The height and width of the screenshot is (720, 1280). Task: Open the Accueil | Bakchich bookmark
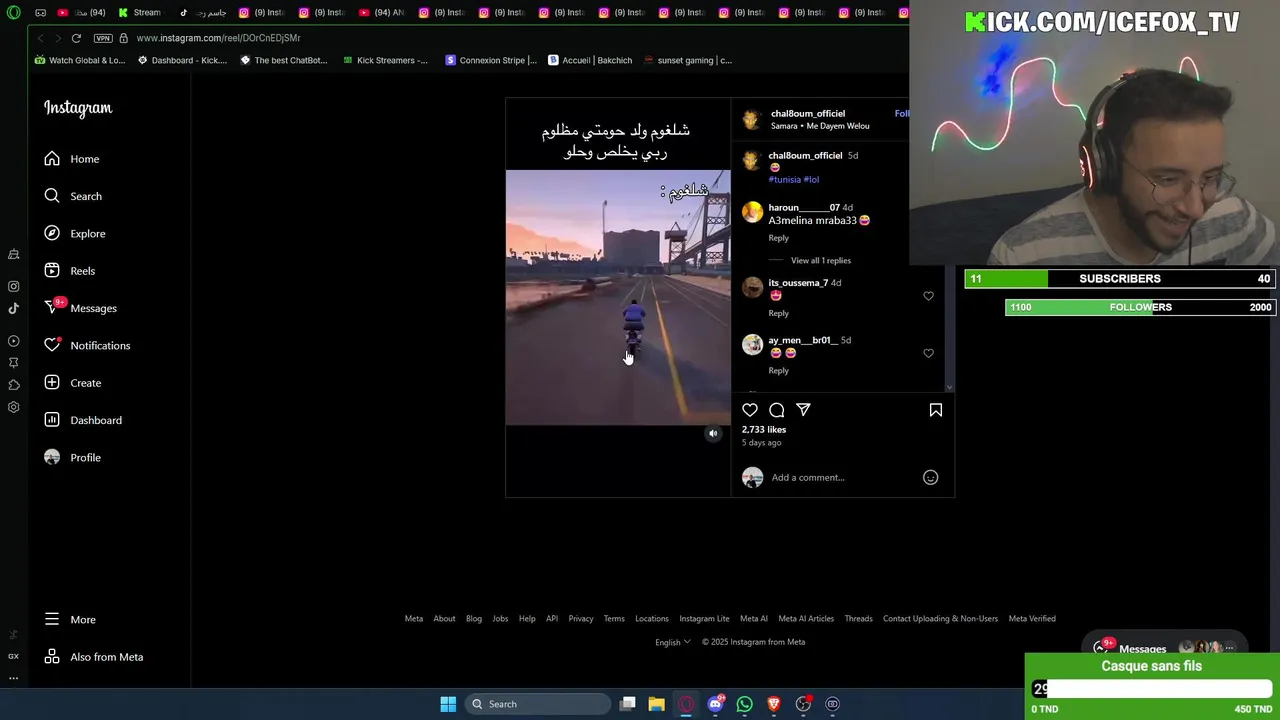click(590, 60)
